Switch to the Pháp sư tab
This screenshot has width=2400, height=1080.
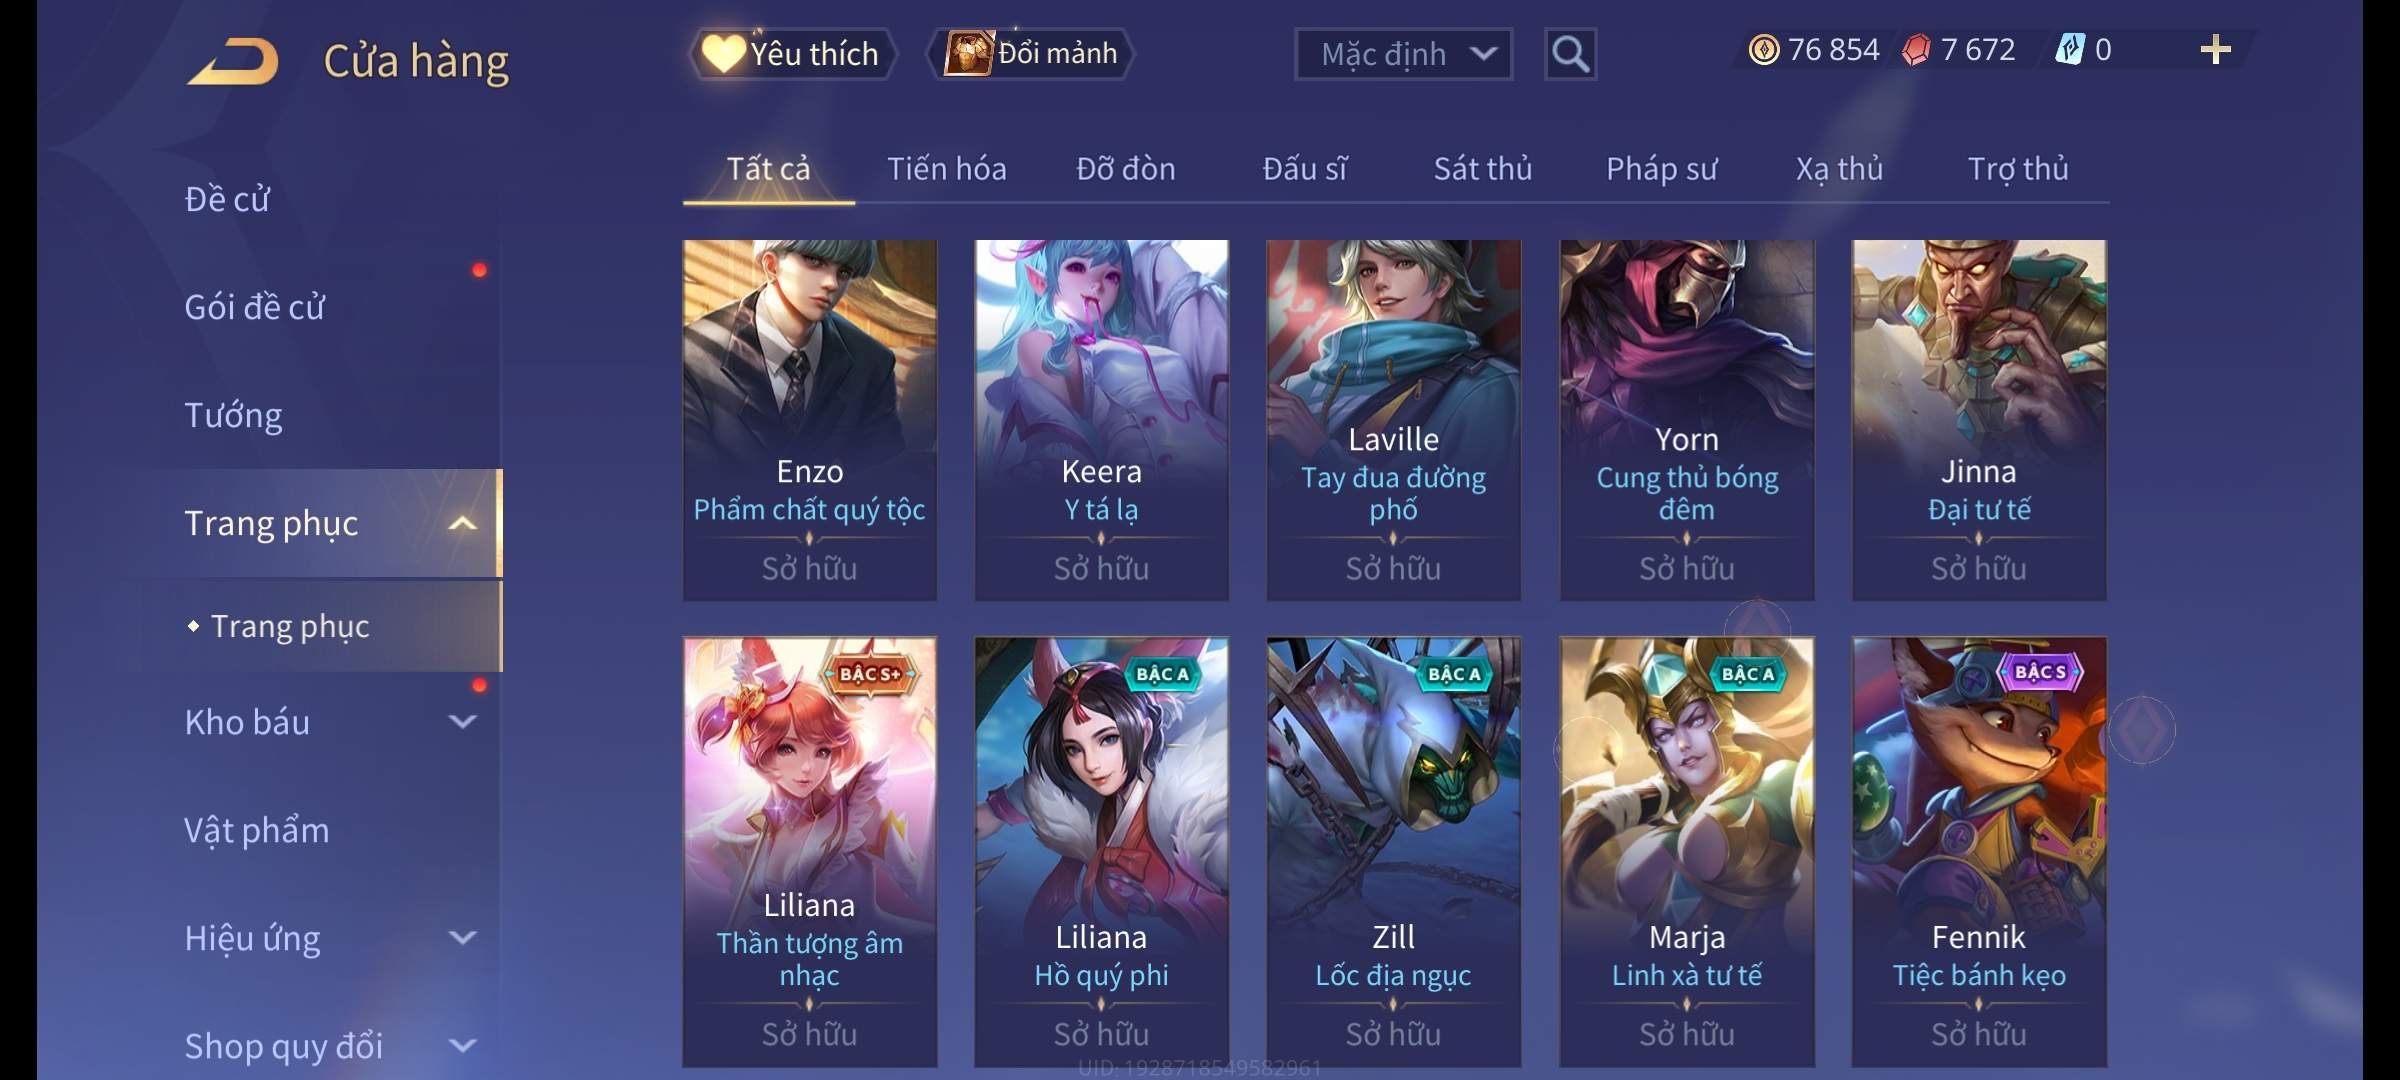coord(1661,169)
